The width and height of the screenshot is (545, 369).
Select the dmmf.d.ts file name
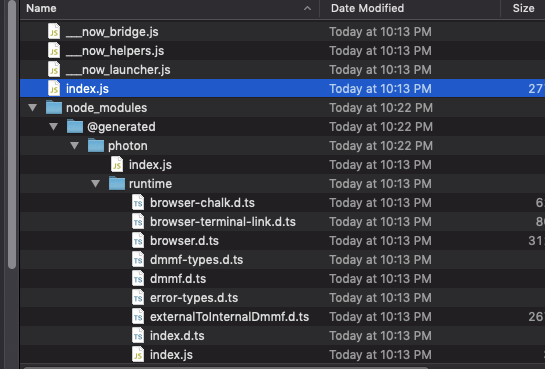(178, 279)
